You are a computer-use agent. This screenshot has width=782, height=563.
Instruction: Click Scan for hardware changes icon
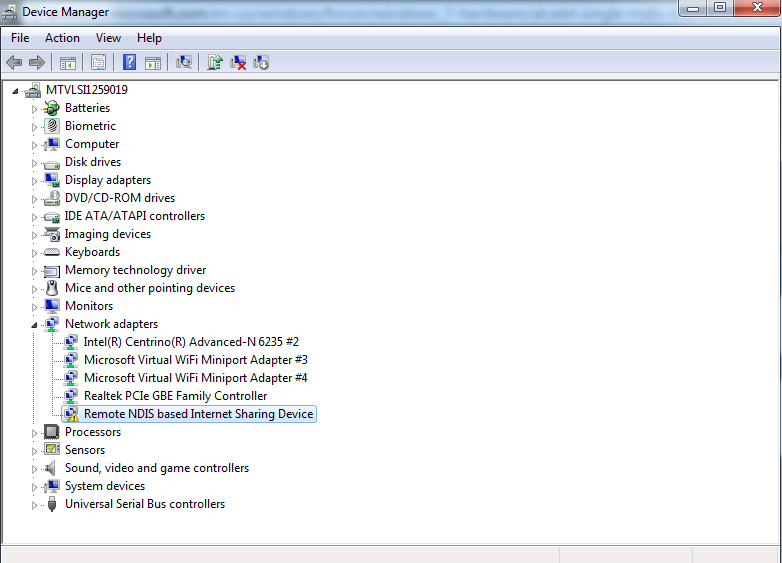[184, 62]
